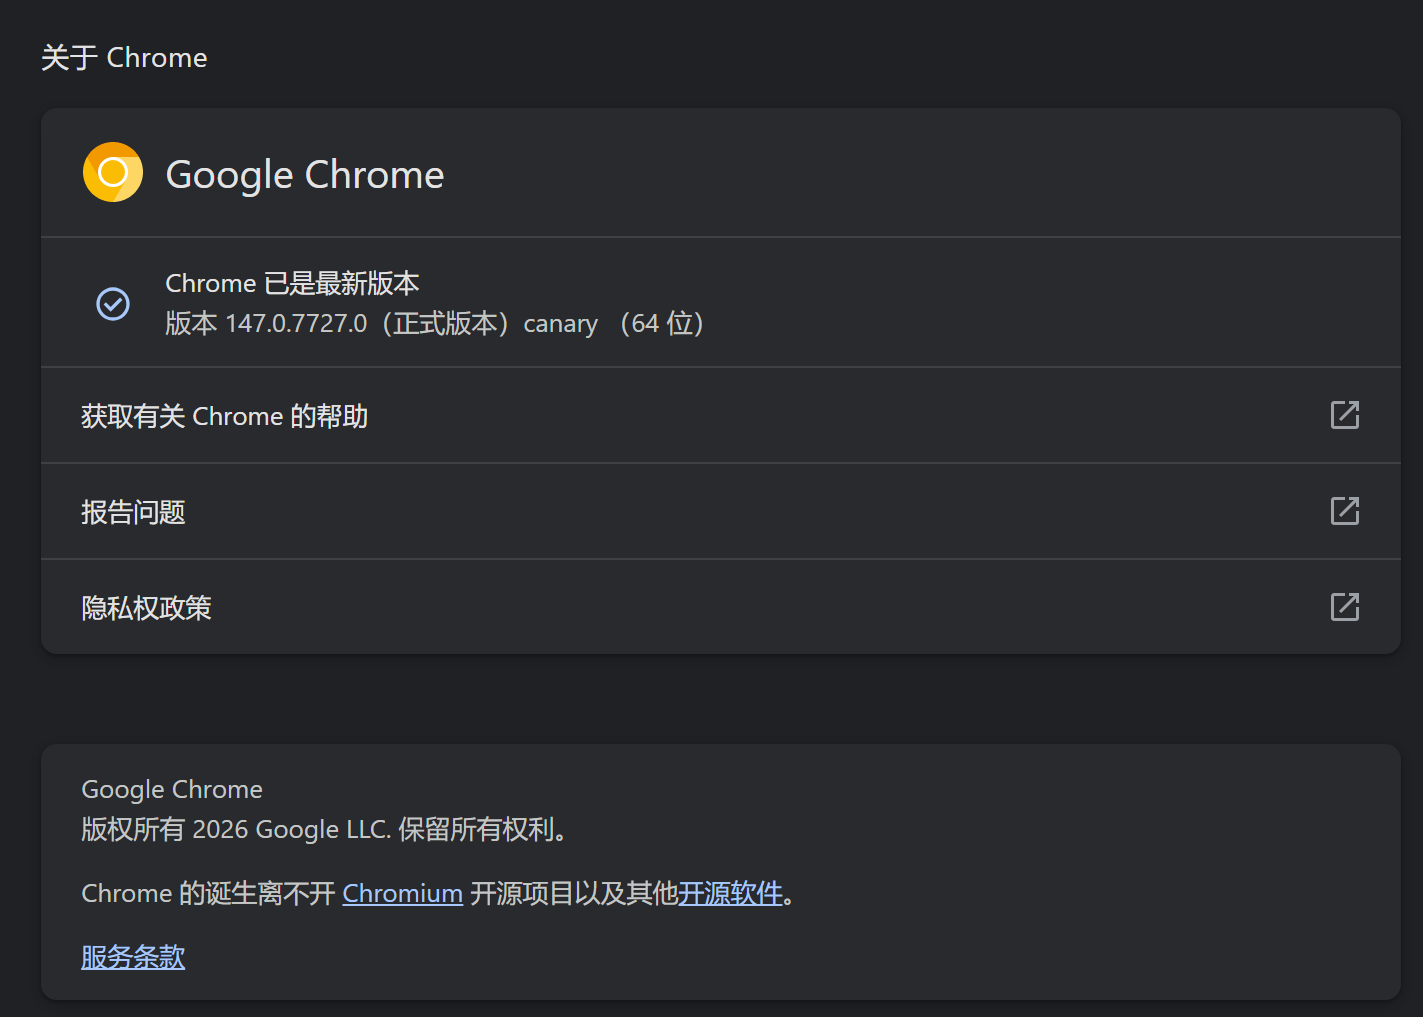
Task: Click the Google Chrome text in footer card
Action: [x=172, y=790]
